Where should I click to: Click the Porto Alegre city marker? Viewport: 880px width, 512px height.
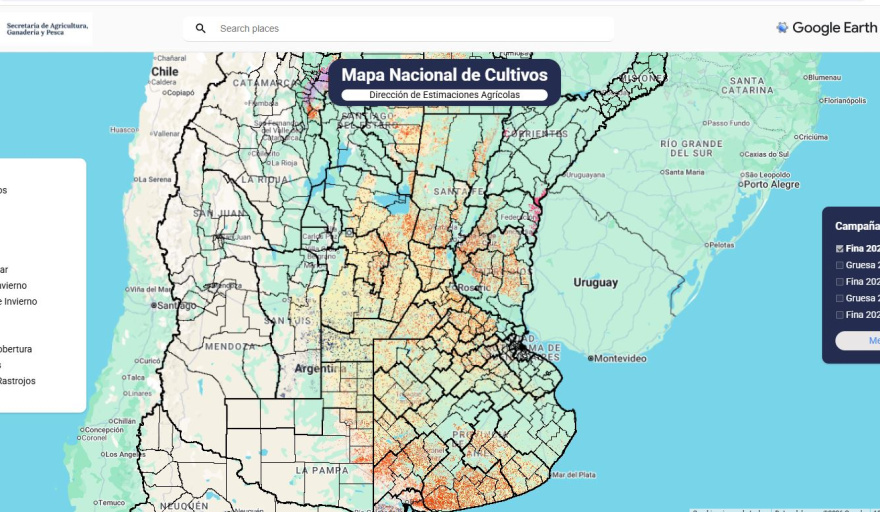pyautogui.click(x=741, y=184)
